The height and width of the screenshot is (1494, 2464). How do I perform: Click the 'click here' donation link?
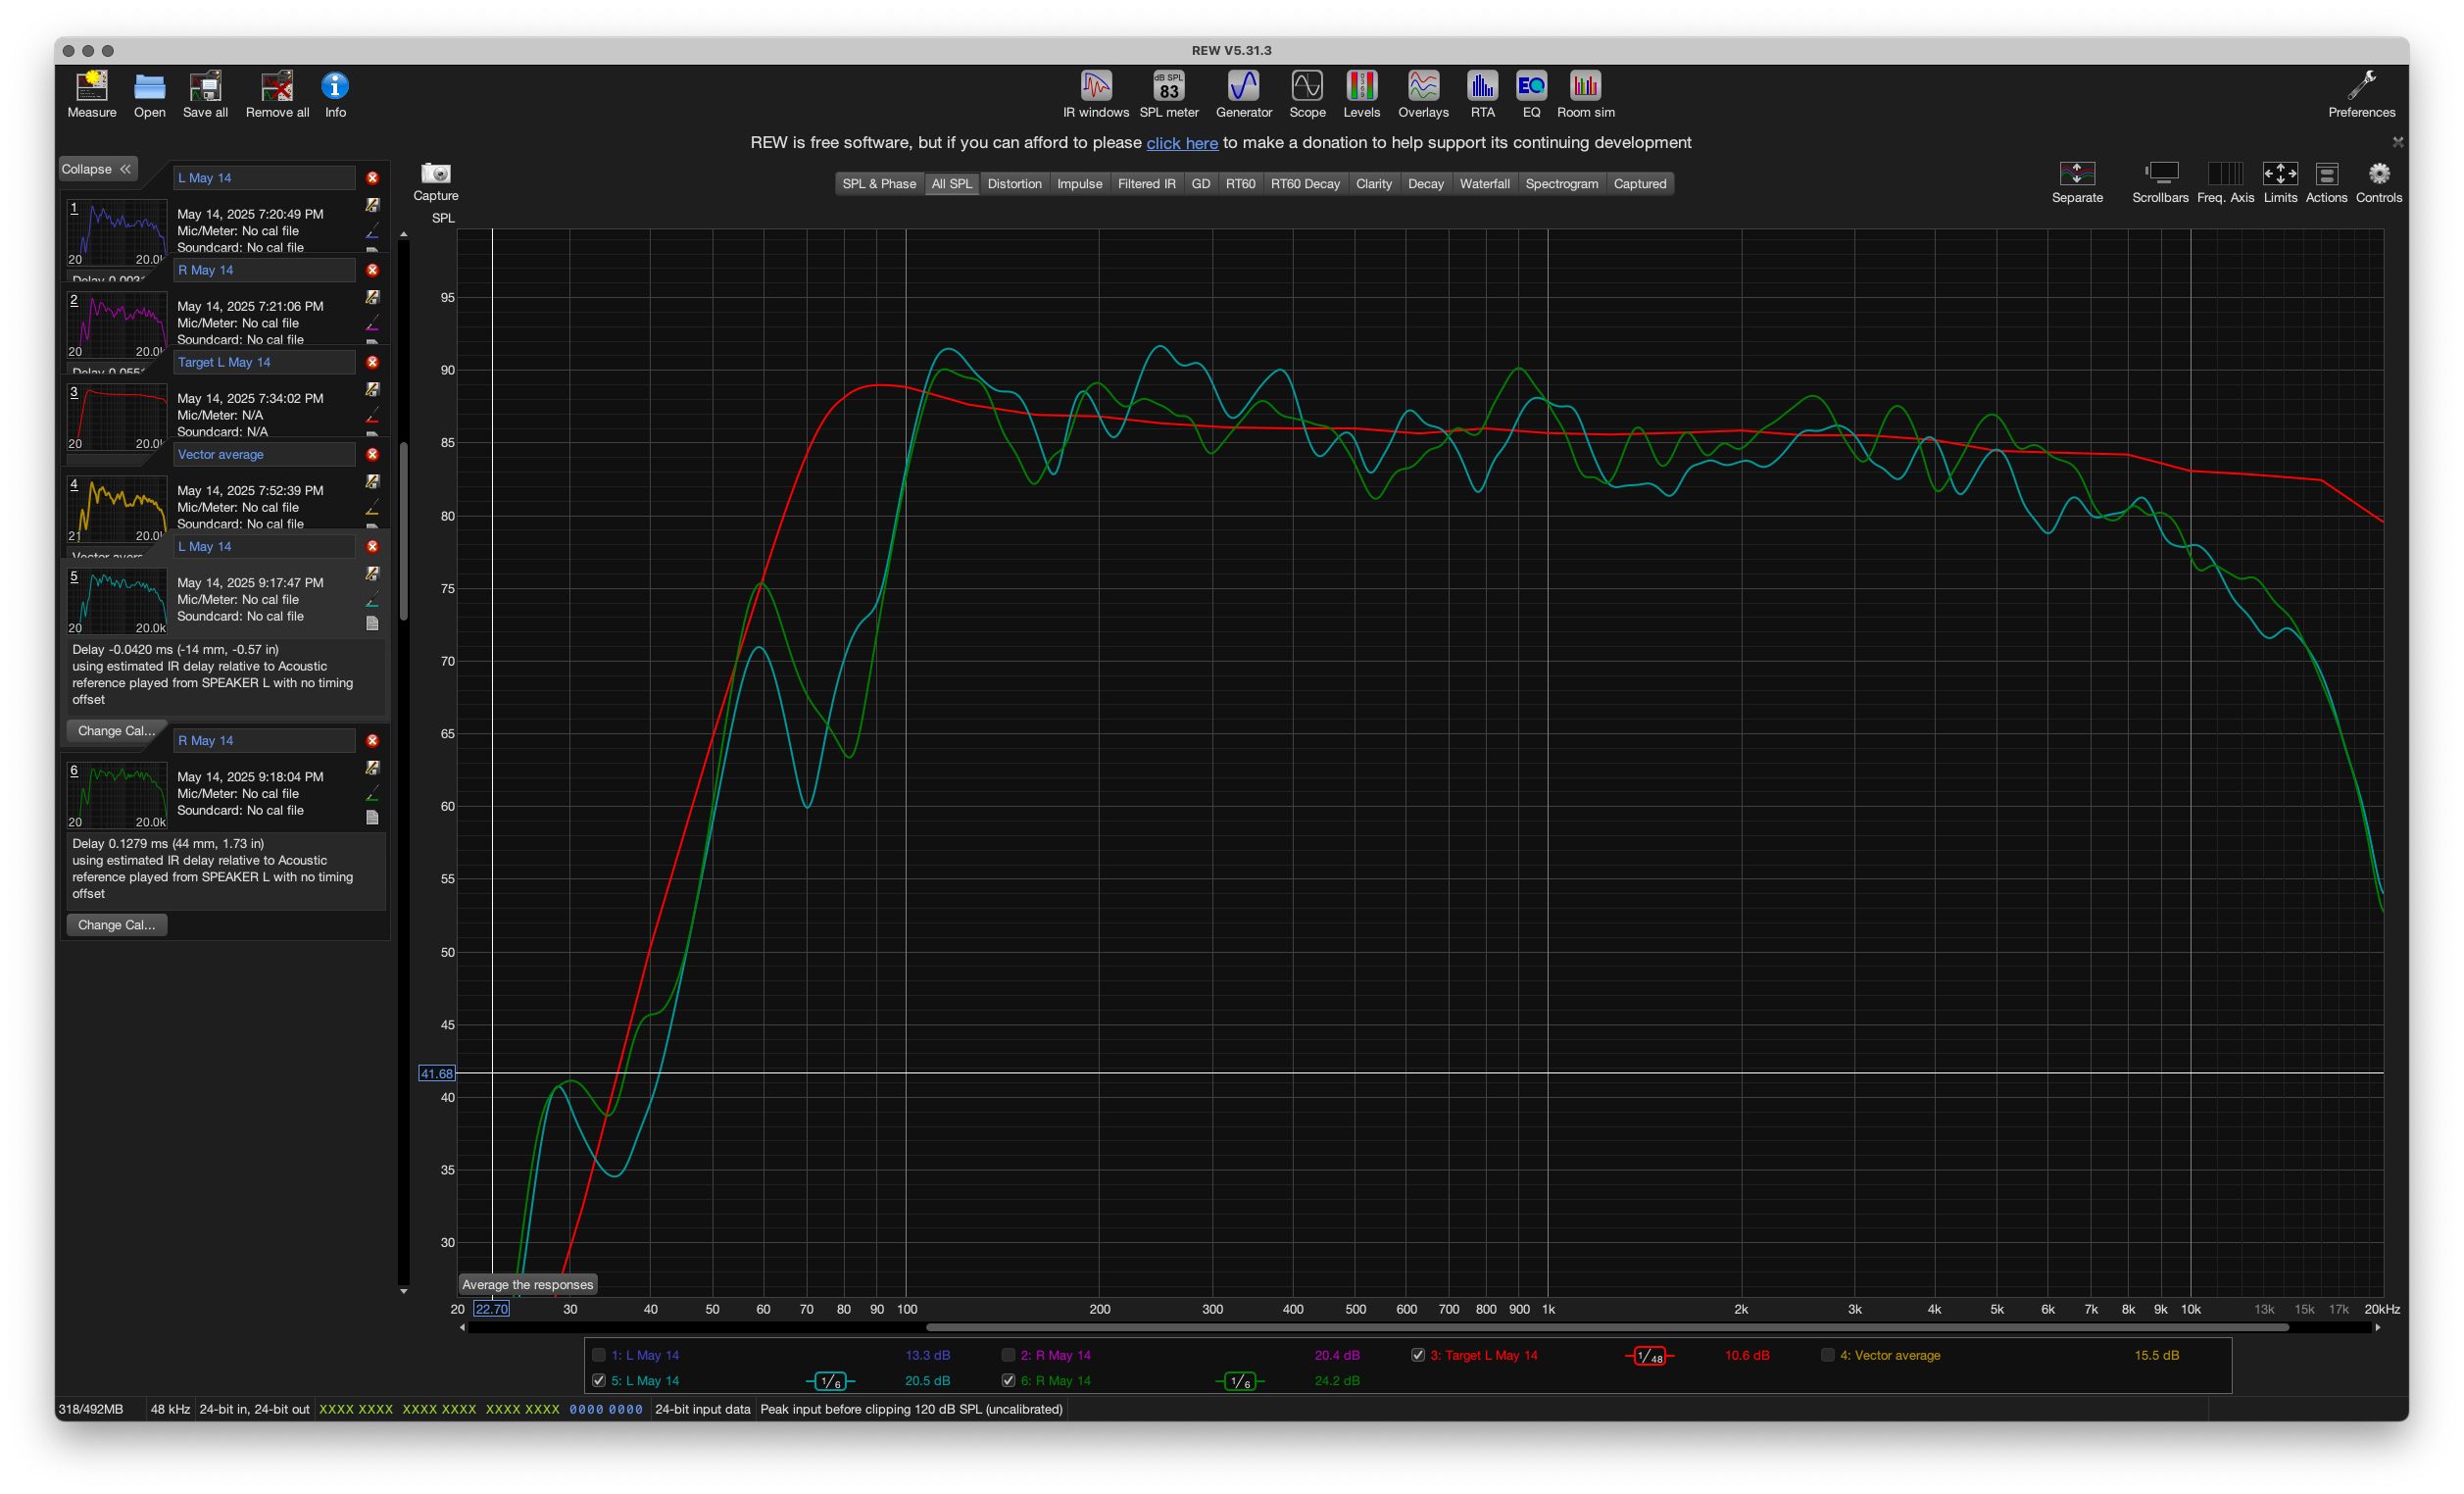point(1181,143)
